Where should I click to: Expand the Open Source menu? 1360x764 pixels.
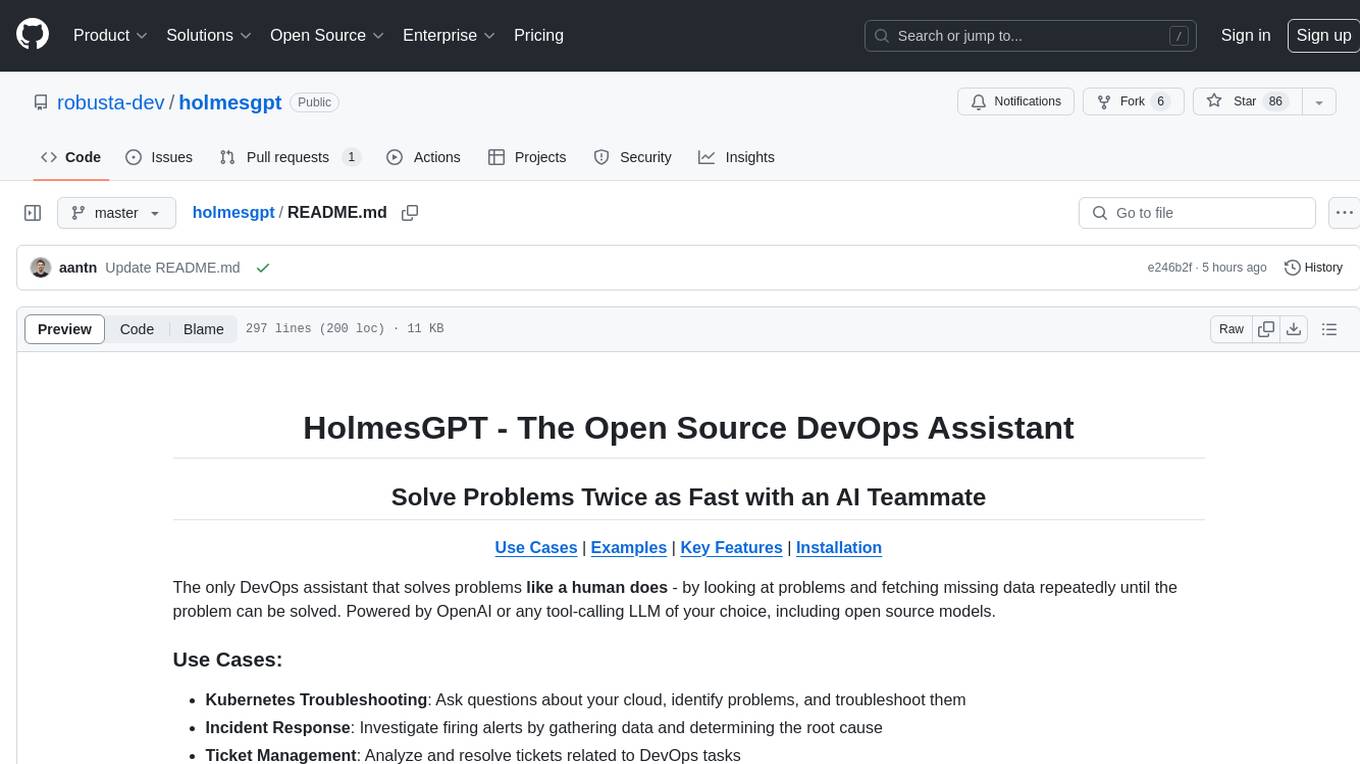coord(327,35)
